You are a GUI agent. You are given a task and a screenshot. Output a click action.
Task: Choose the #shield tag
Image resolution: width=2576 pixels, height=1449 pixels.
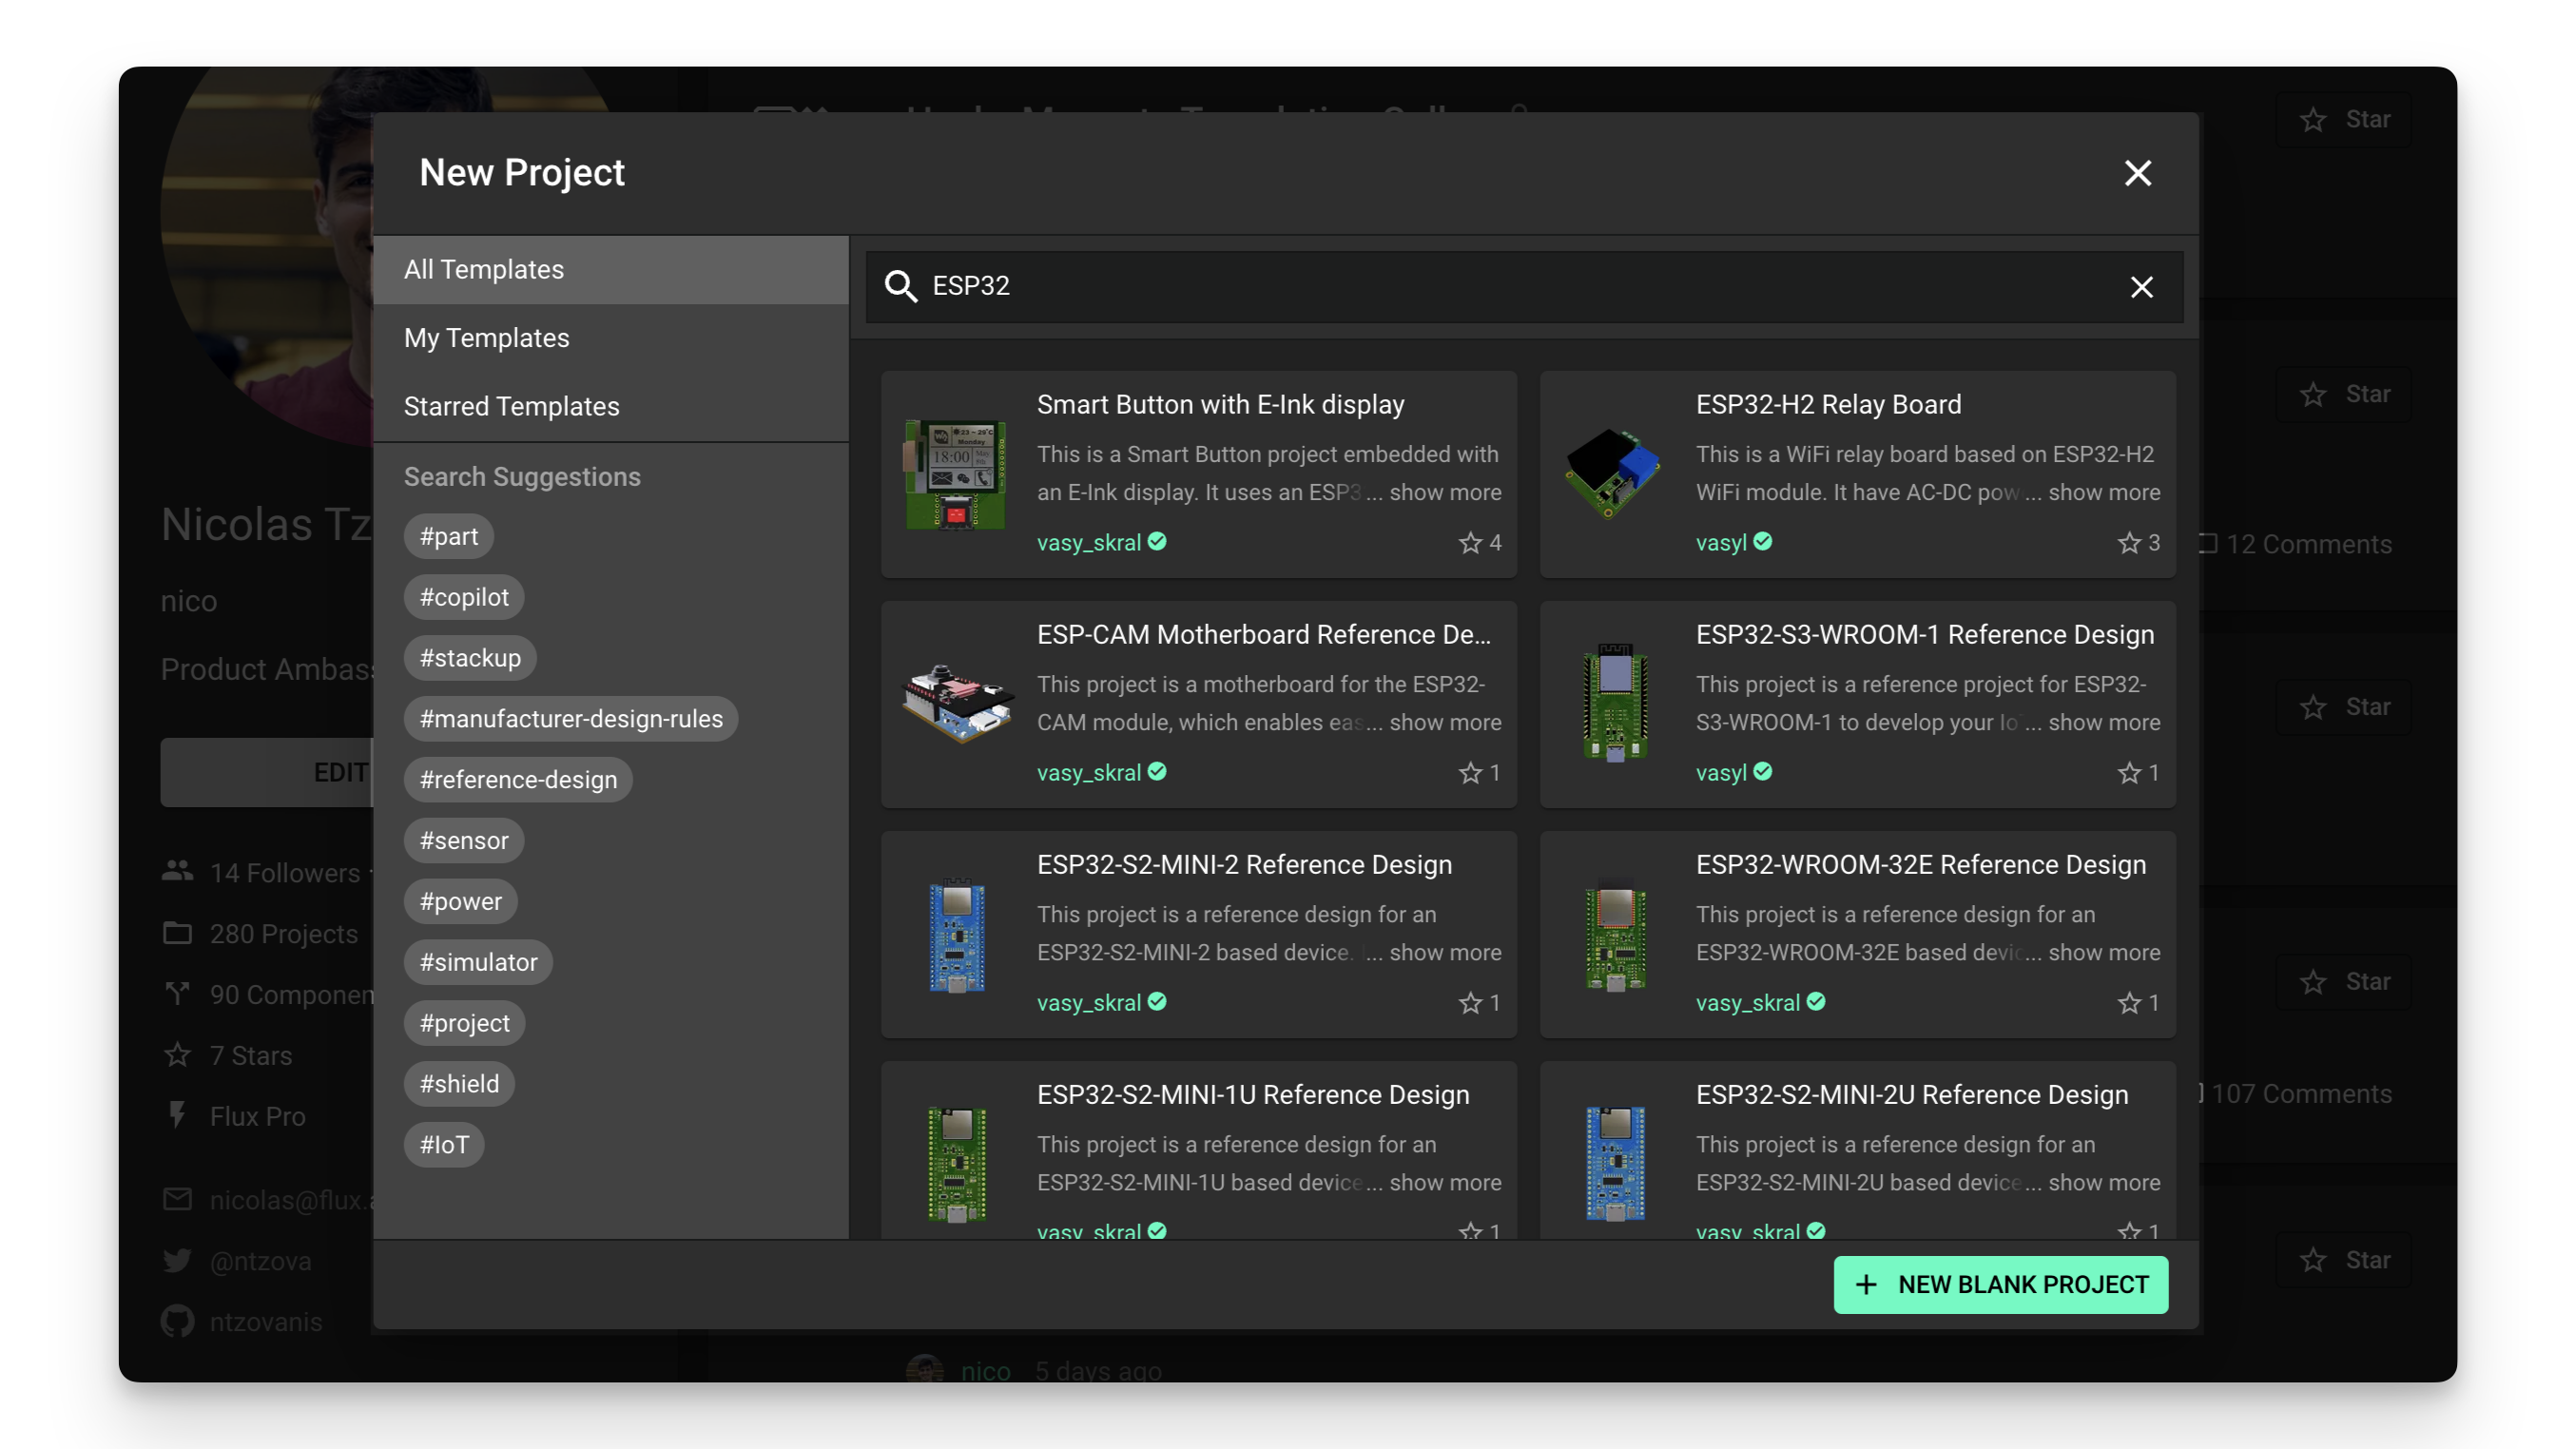(459, 1084)
